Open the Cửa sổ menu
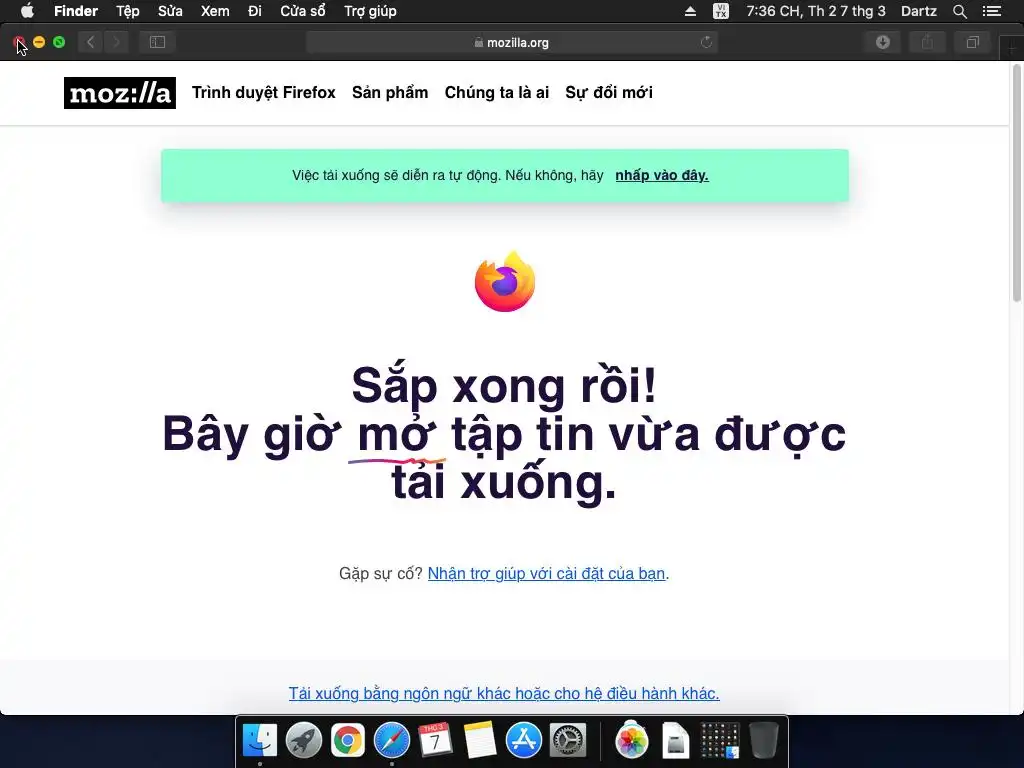Screen dimensions: 1024x768 coord(302,11)
